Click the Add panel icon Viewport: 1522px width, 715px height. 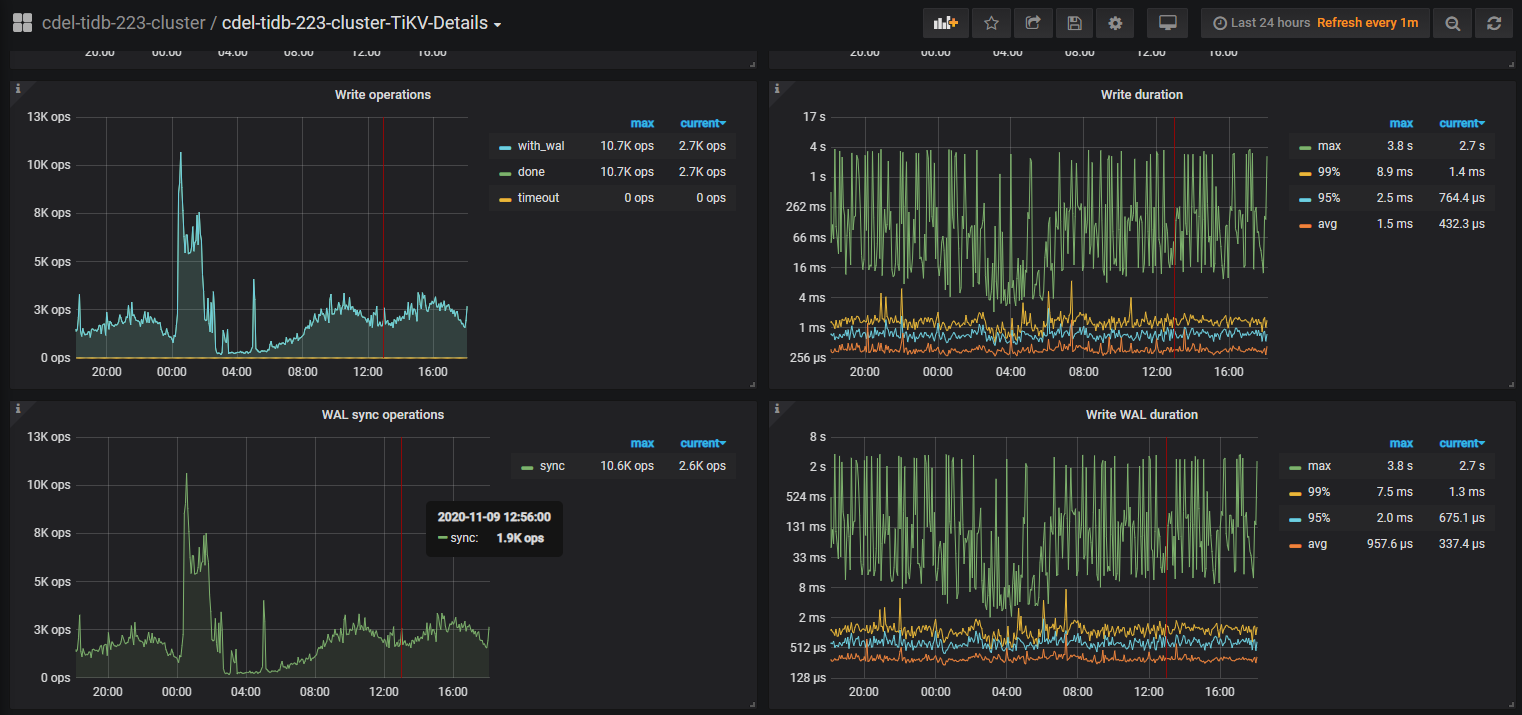tap(945, 23)
